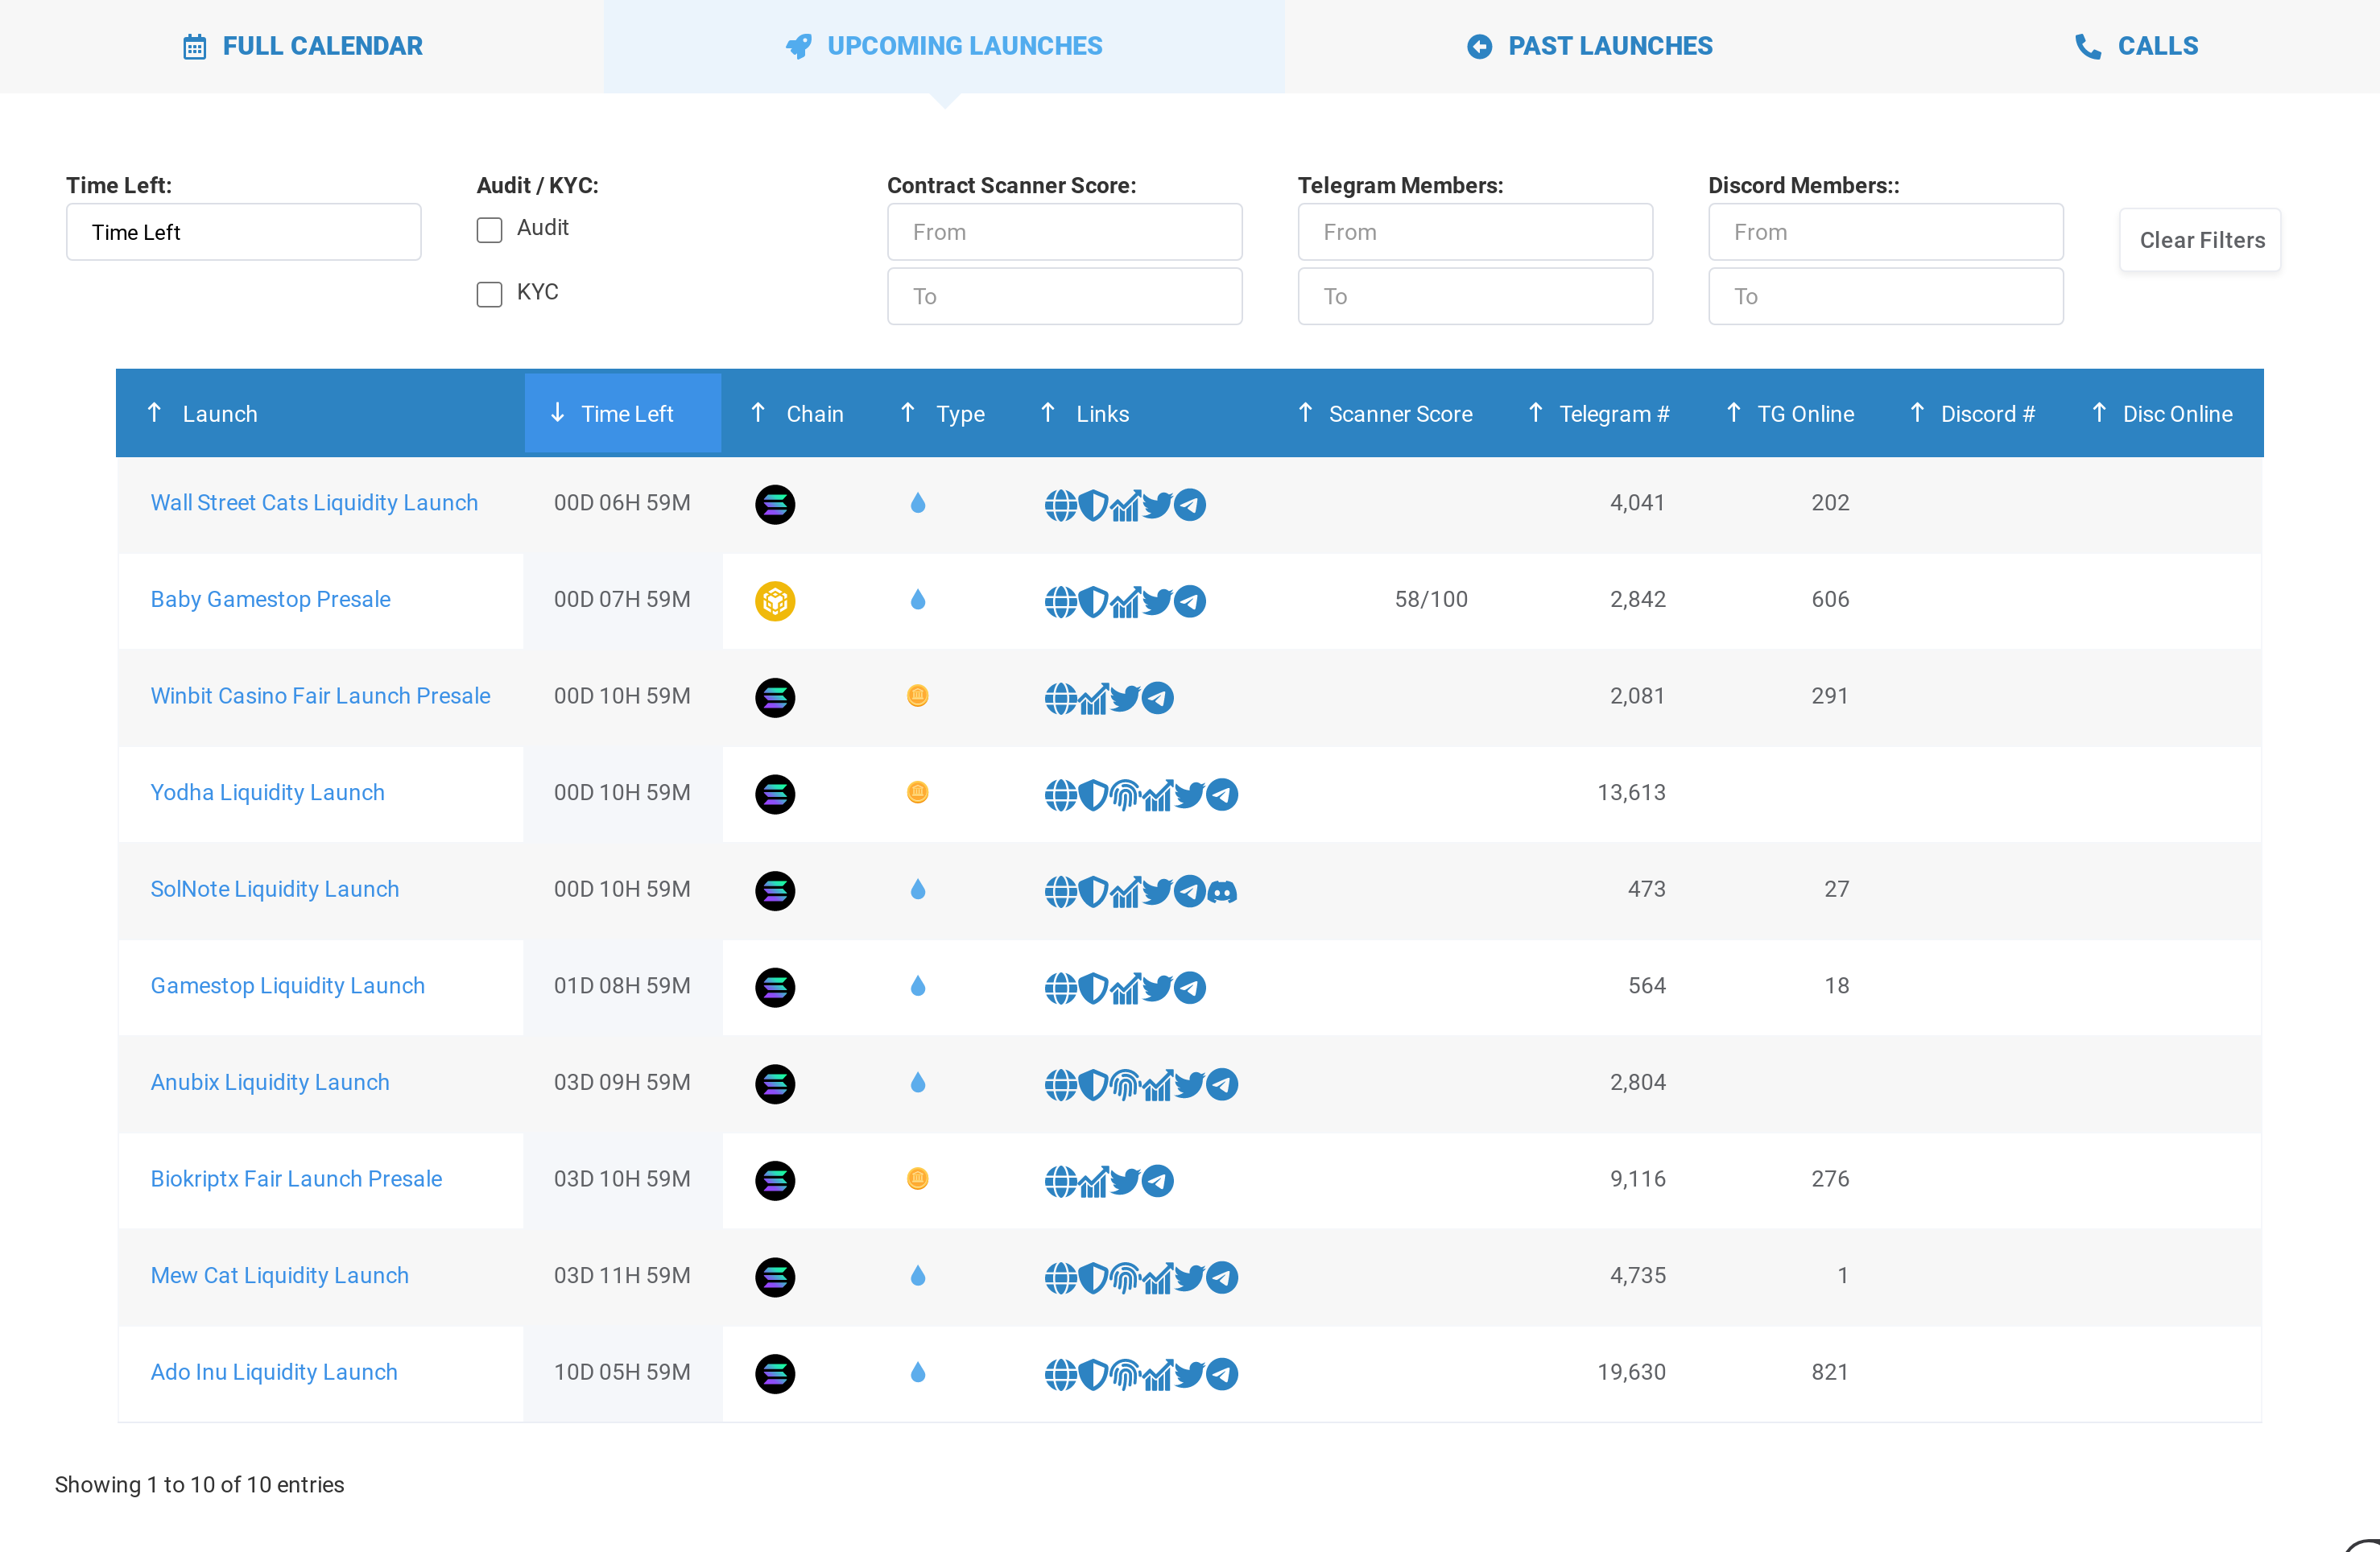This screenshot has width=2380, height=1552.
Task: Open Yodha audit shield icon
Action: coord(1093,795)
